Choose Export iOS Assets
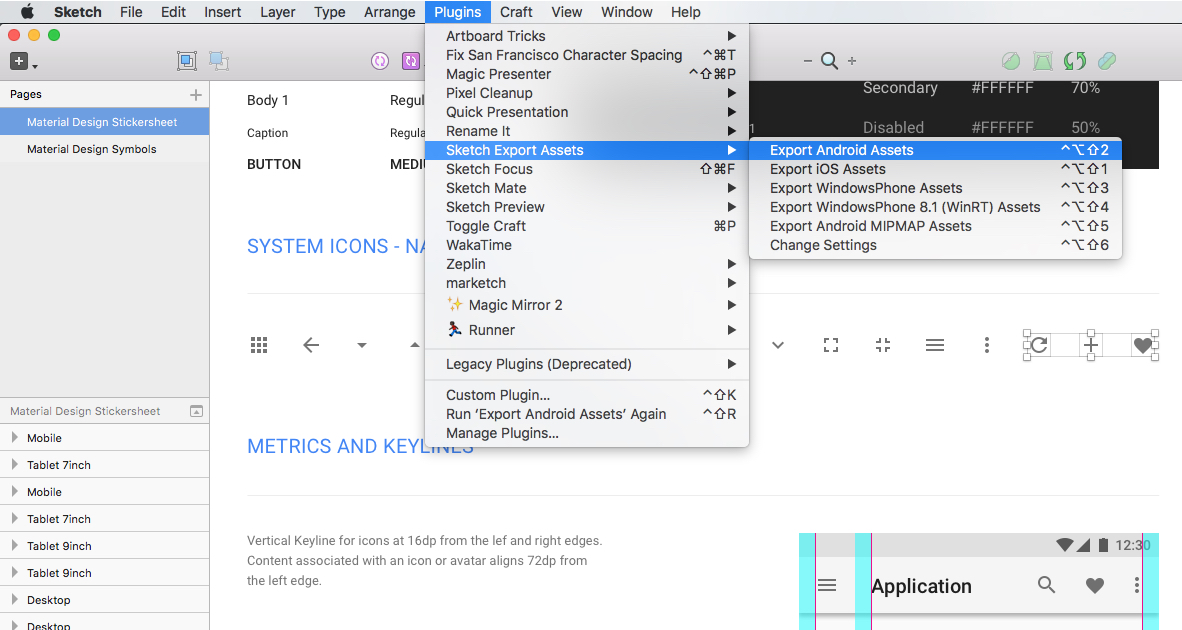The height and width of the screenshot is (630, 1182). pos(935,170)
